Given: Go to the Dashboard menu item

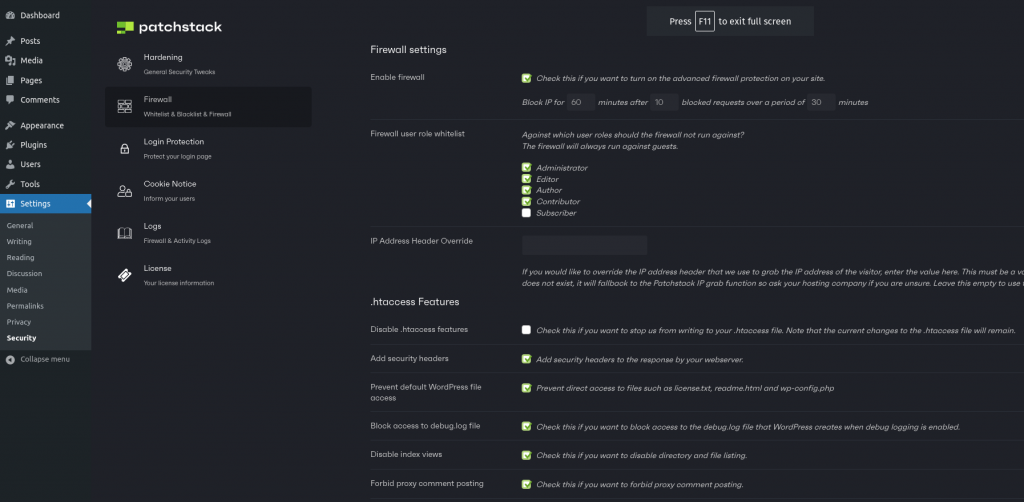Looking at the screenshot, I should coord(39,15).
